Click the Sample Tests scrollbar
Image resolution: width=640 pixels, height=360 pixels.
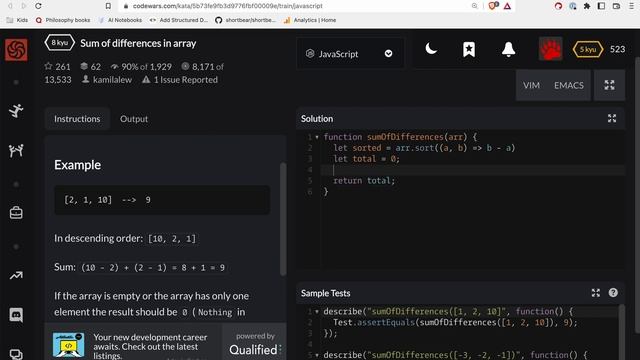coord(622,331)
